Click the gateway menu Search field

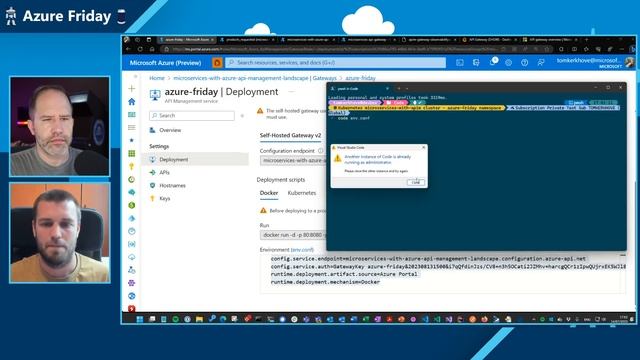[192, 116]
